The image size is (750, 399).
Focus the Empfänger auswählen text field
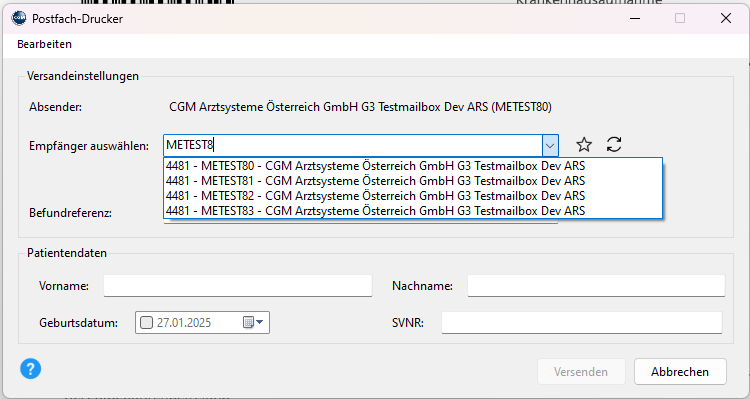(x=353, y=145)
